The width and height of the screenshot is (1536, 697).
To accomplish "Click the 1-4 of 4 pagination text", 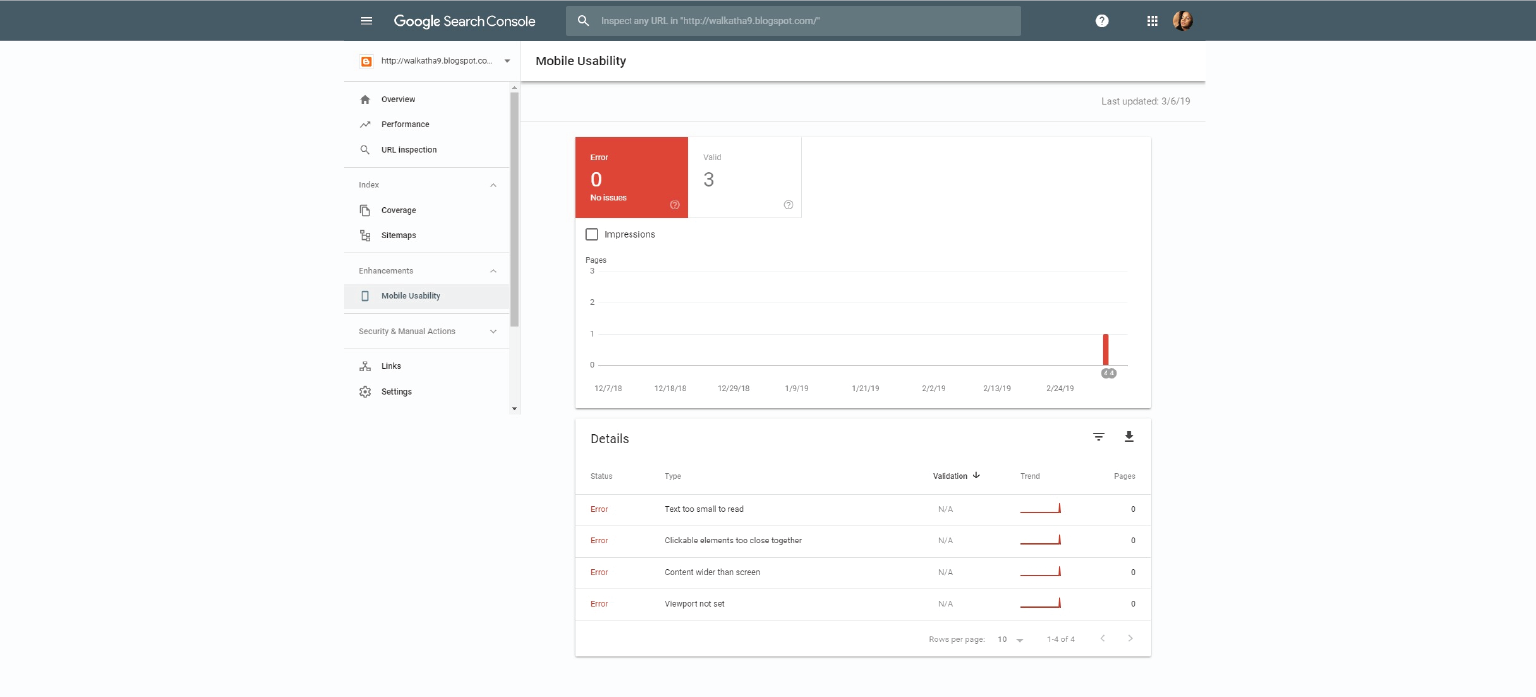I will pos(1061,639).
